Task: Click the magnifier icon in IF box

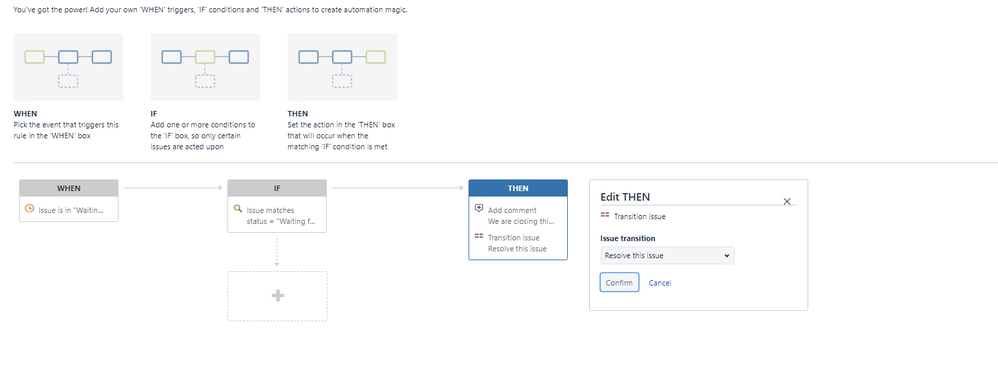Action: pos(237,208)
